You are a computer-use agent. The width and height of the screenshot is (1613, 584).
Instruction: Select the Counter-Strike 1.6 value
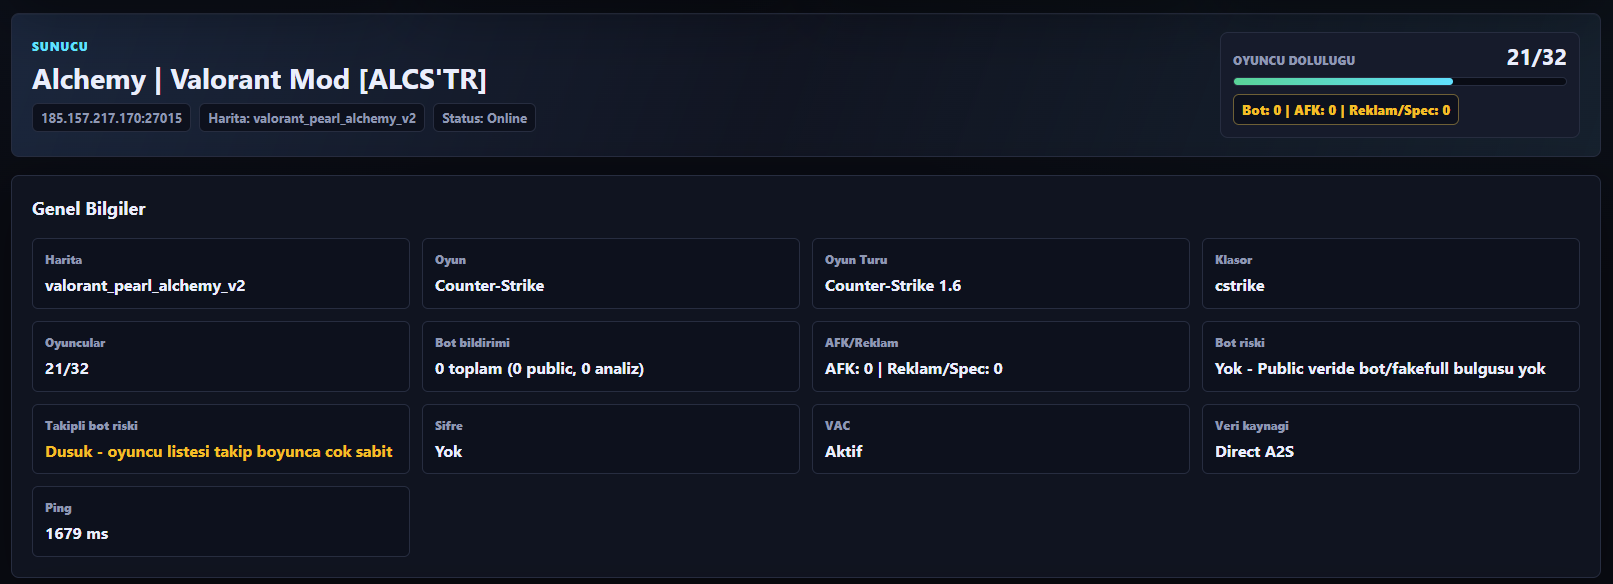893,285
